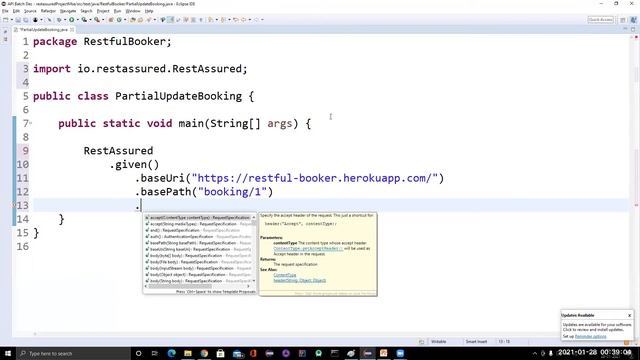Click proposal list scroll-down arrow

(254, 281)
